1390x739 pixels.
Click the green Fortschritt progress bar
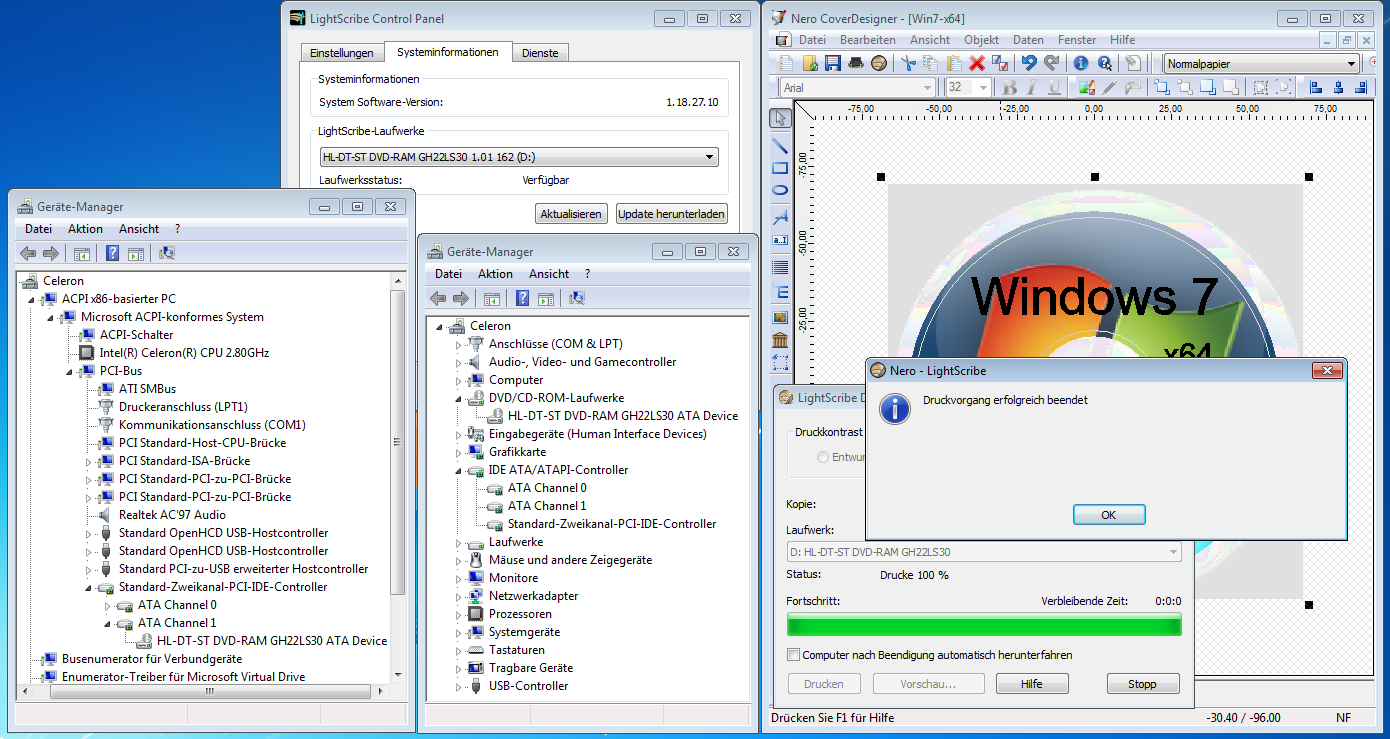pyautogui.click(x=984, y=625)
